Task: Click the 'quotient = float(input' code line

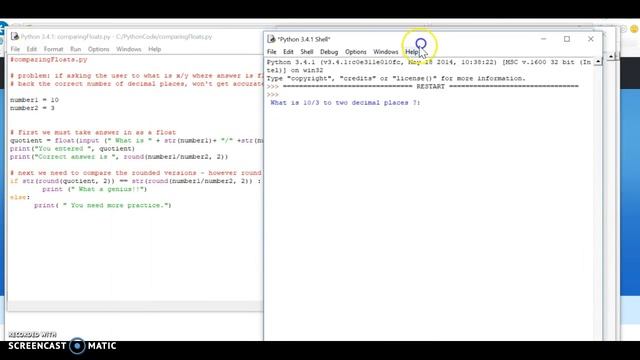Action: point(136,141)
